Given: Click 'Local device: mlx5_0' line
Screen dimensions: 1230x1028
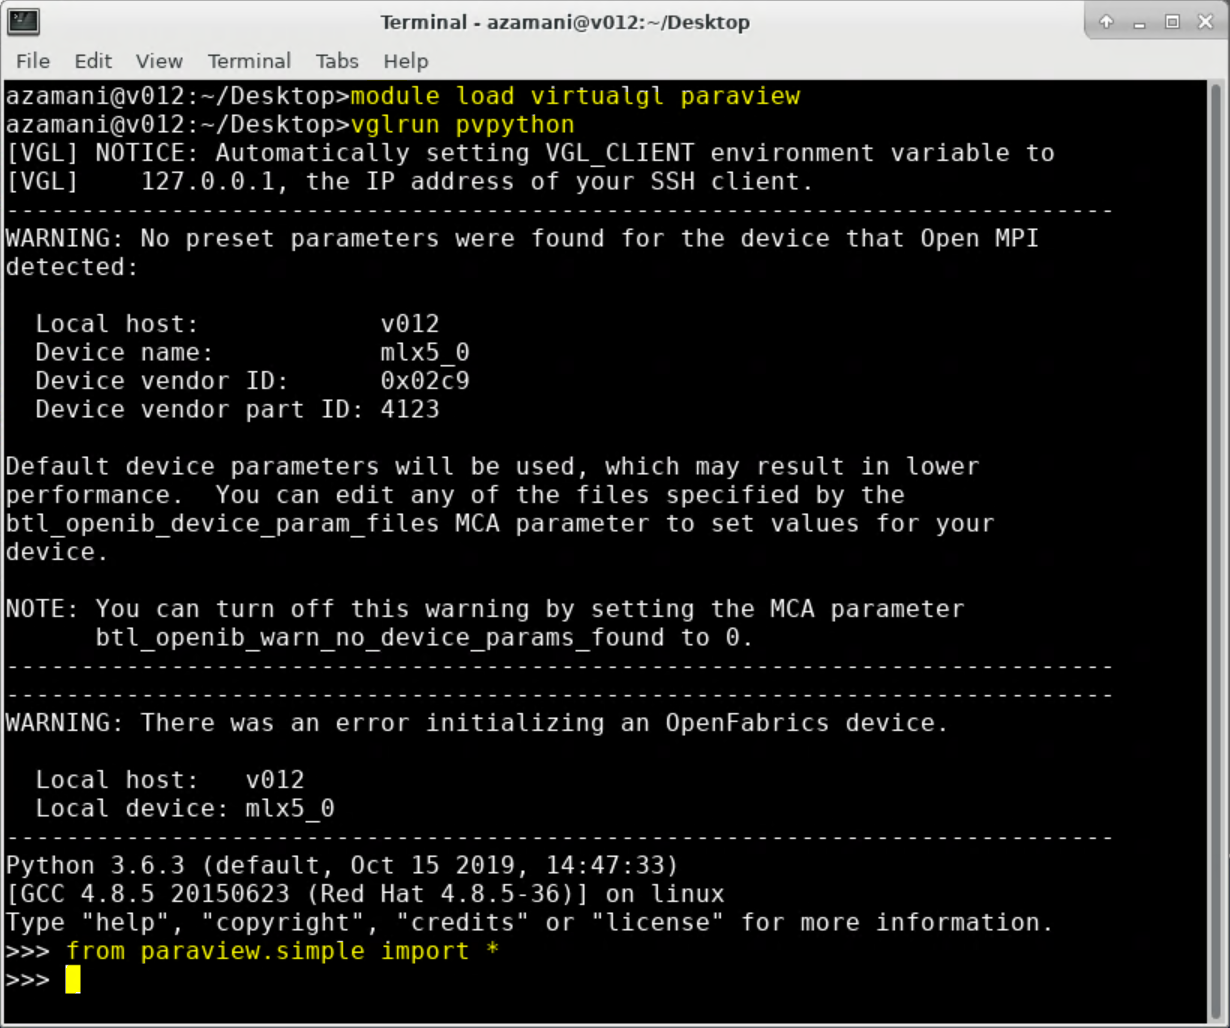Looking at the screenshot, I should (x=185, y=809).
